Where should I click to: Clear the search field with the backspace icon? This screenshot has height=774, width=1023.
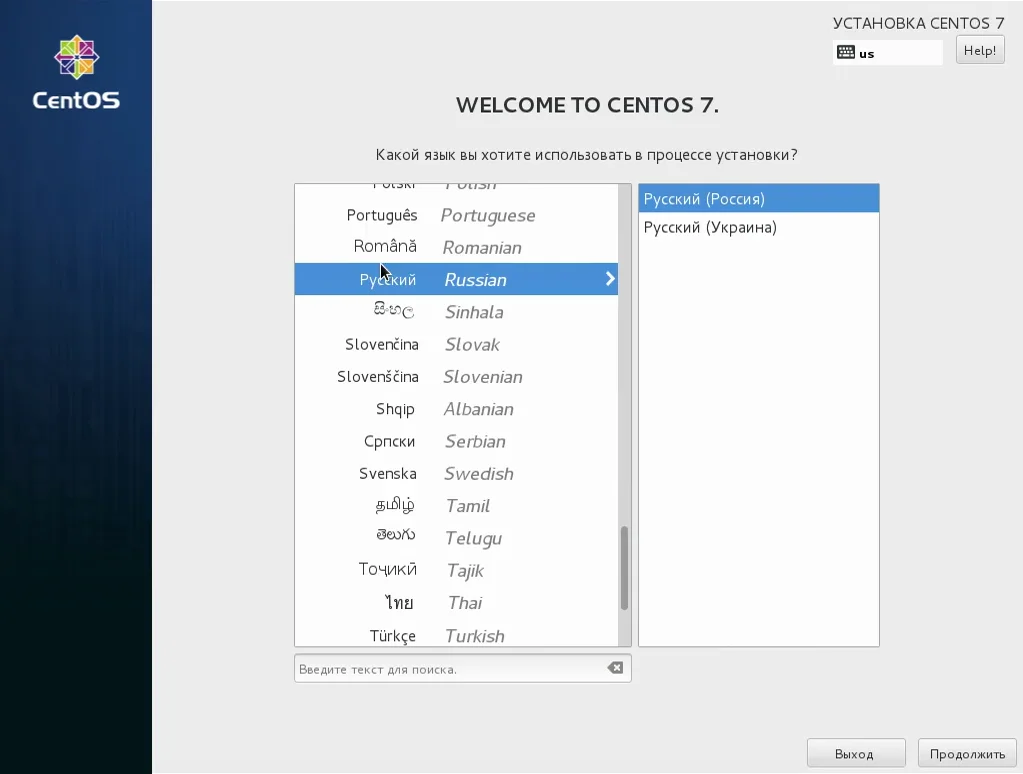pyautogui.click(x=615, y=668)
